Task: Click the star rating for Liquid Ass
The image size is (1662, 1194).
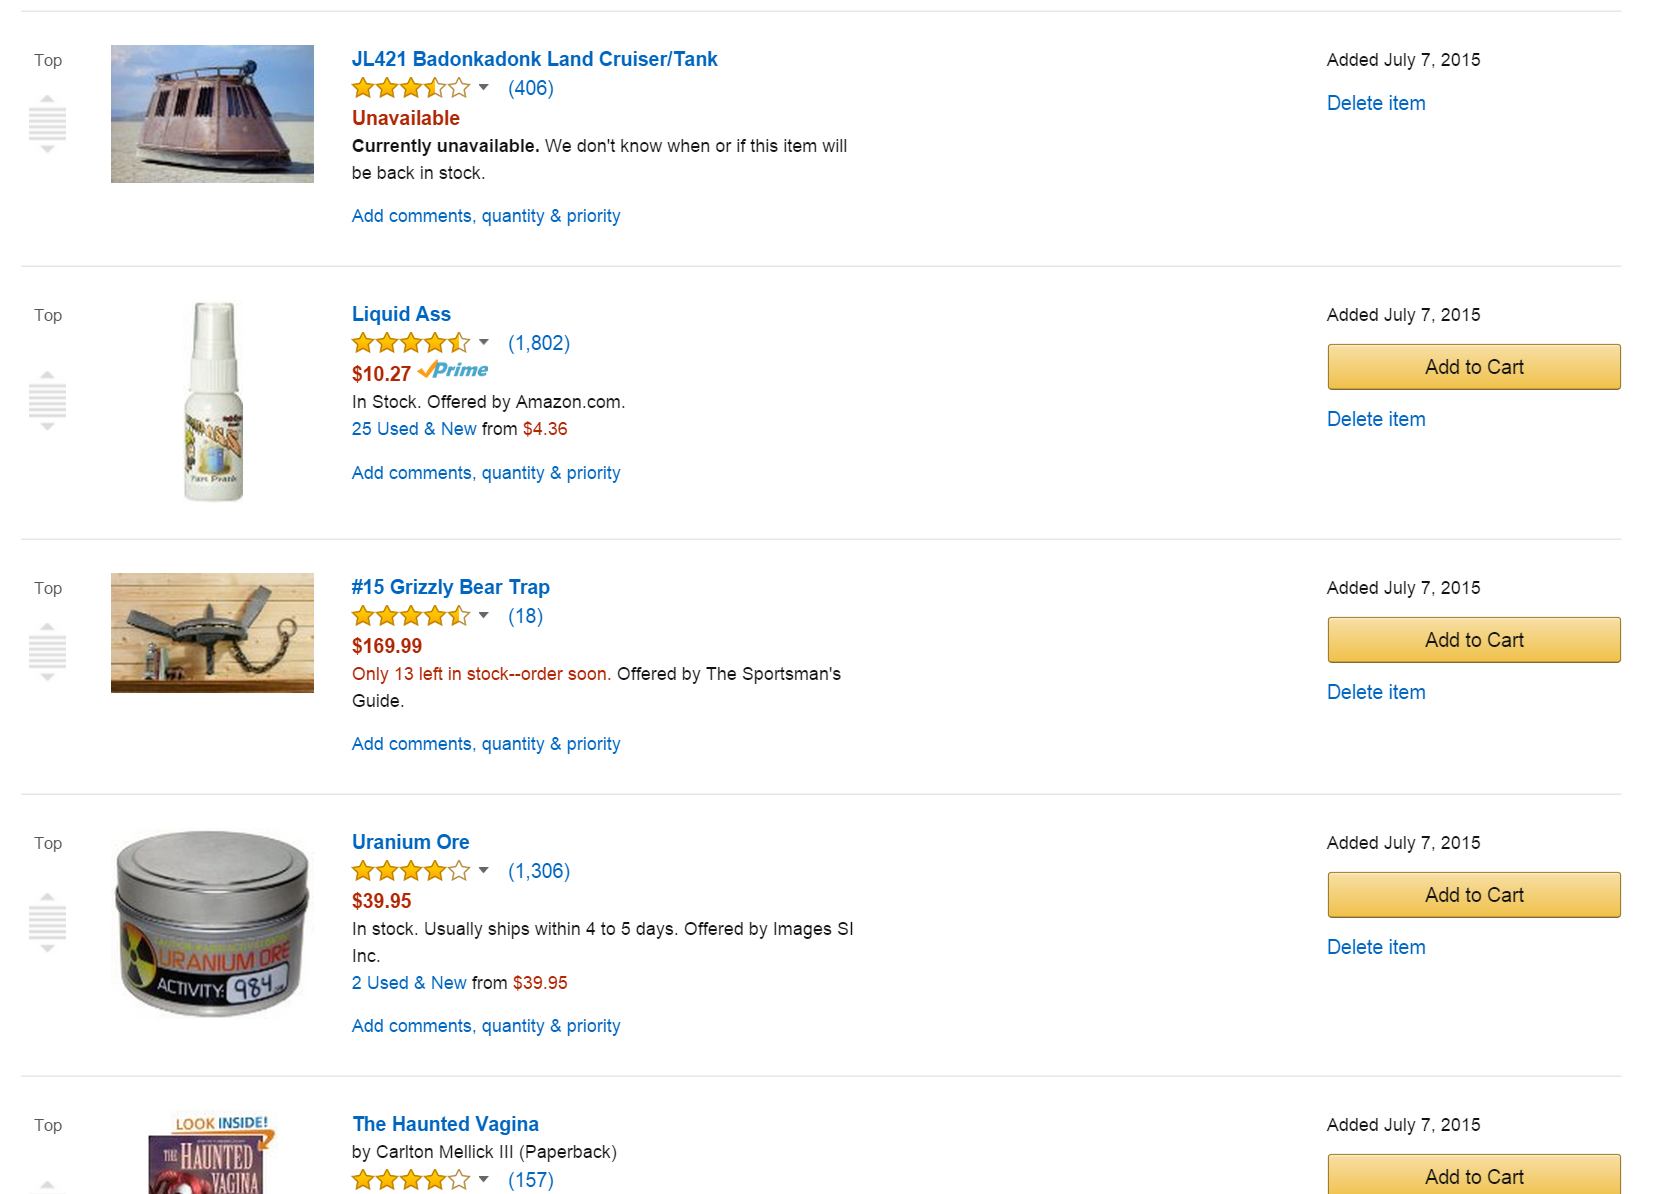Action: click(410, 343)
